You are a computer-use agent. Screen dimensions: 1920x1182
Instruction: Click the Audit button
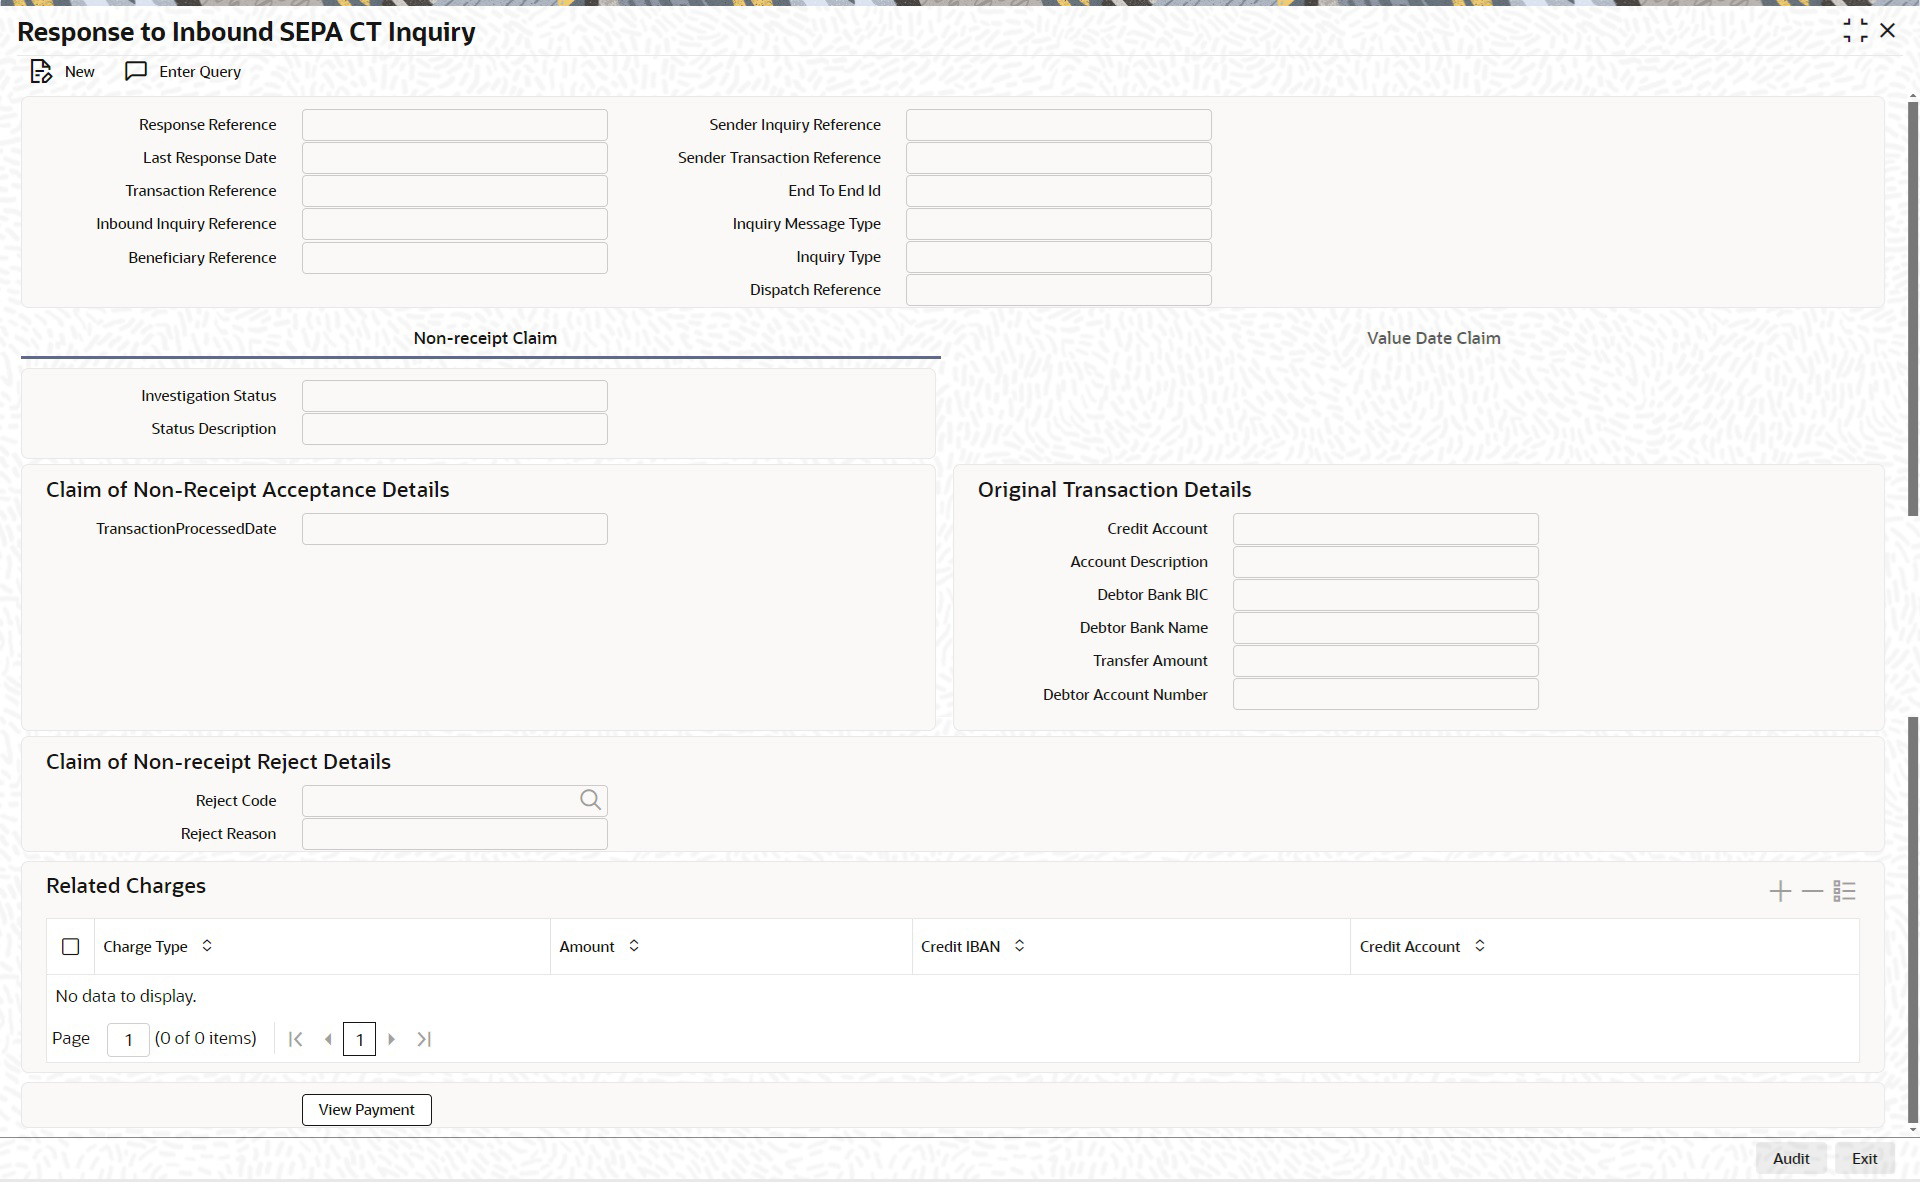pos(1790,1158)
